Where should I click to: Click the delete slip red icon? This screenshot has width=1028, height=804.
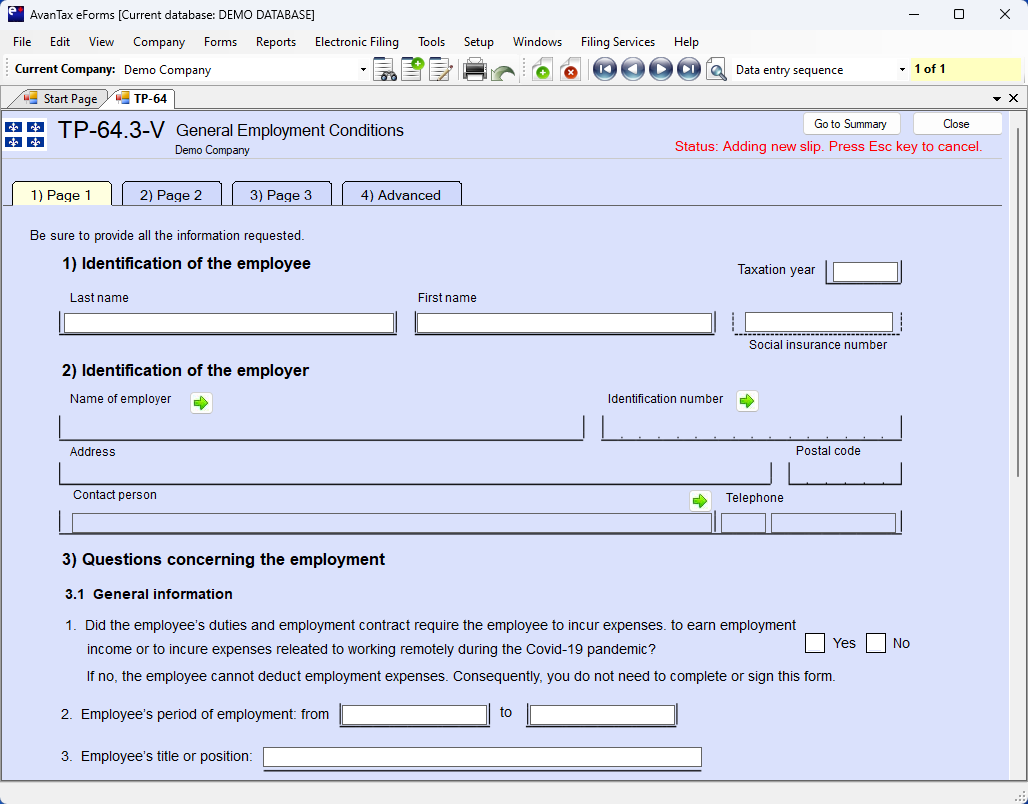point(570,70)
